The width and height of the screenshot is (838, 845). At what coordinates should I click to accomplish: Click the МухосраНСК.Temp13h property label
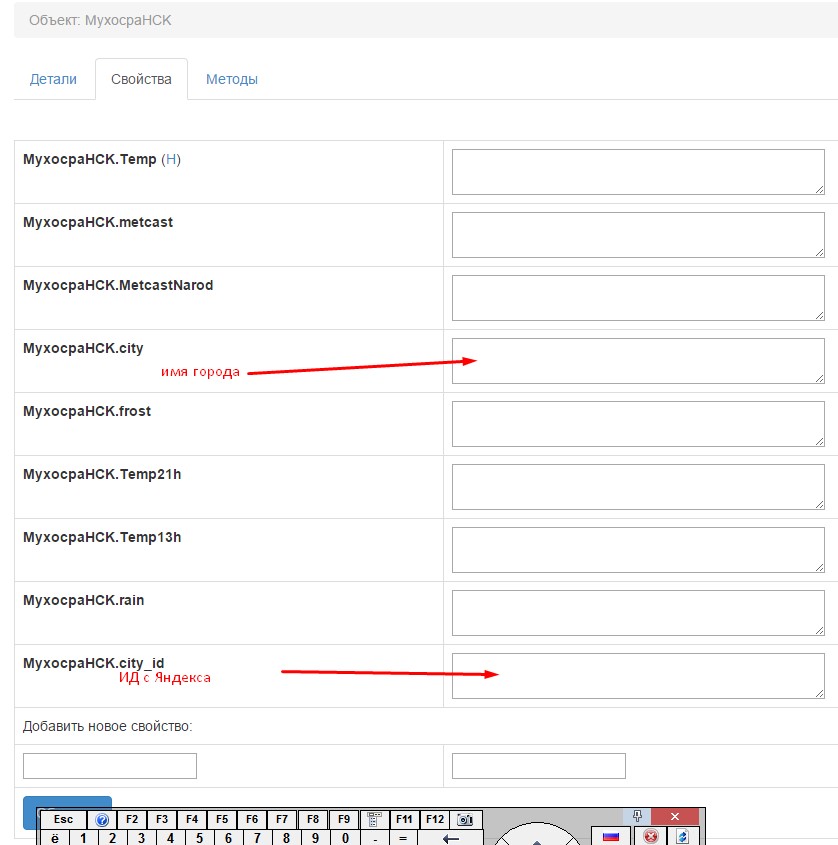[x=102, y=537]
